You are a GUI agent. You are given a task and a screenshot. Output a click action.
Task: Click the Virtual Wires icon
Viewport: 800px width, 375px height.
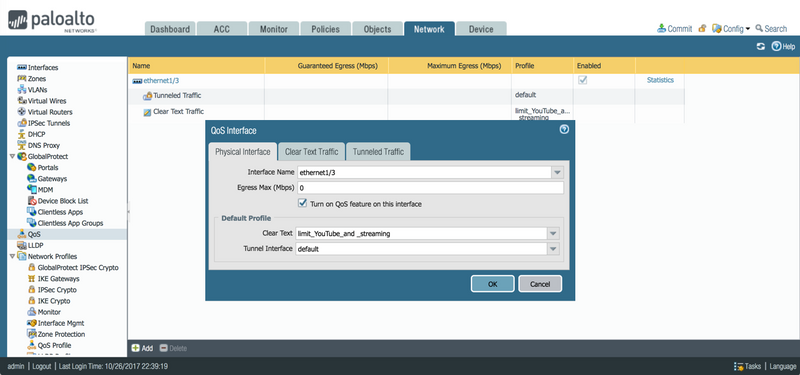click(x=22, y=101)
